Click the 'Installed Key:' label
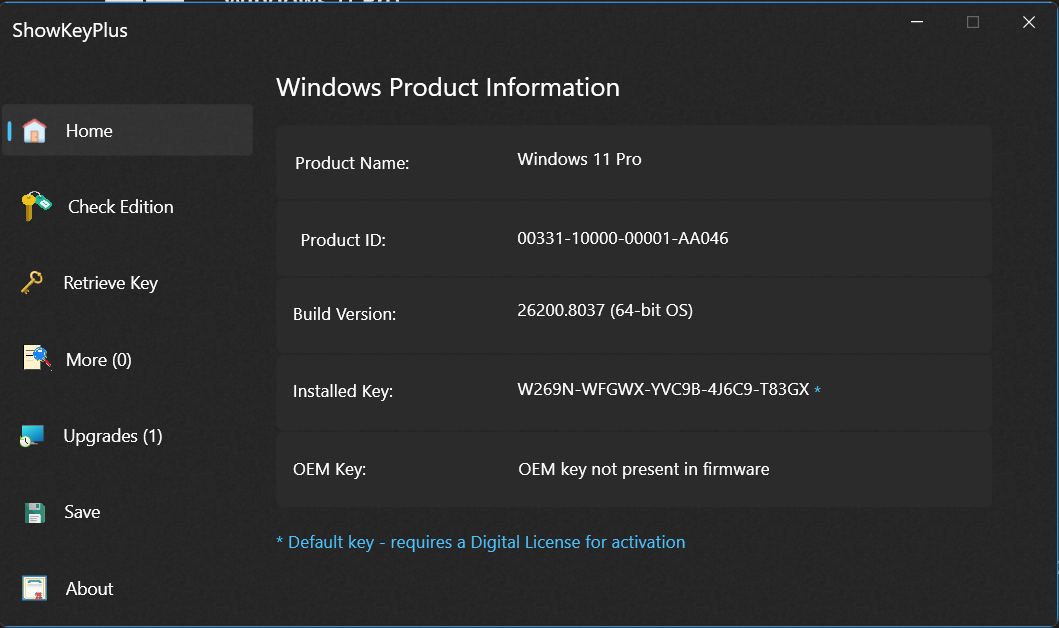This screenshot has width=1059, height=628. coord(343,391)
